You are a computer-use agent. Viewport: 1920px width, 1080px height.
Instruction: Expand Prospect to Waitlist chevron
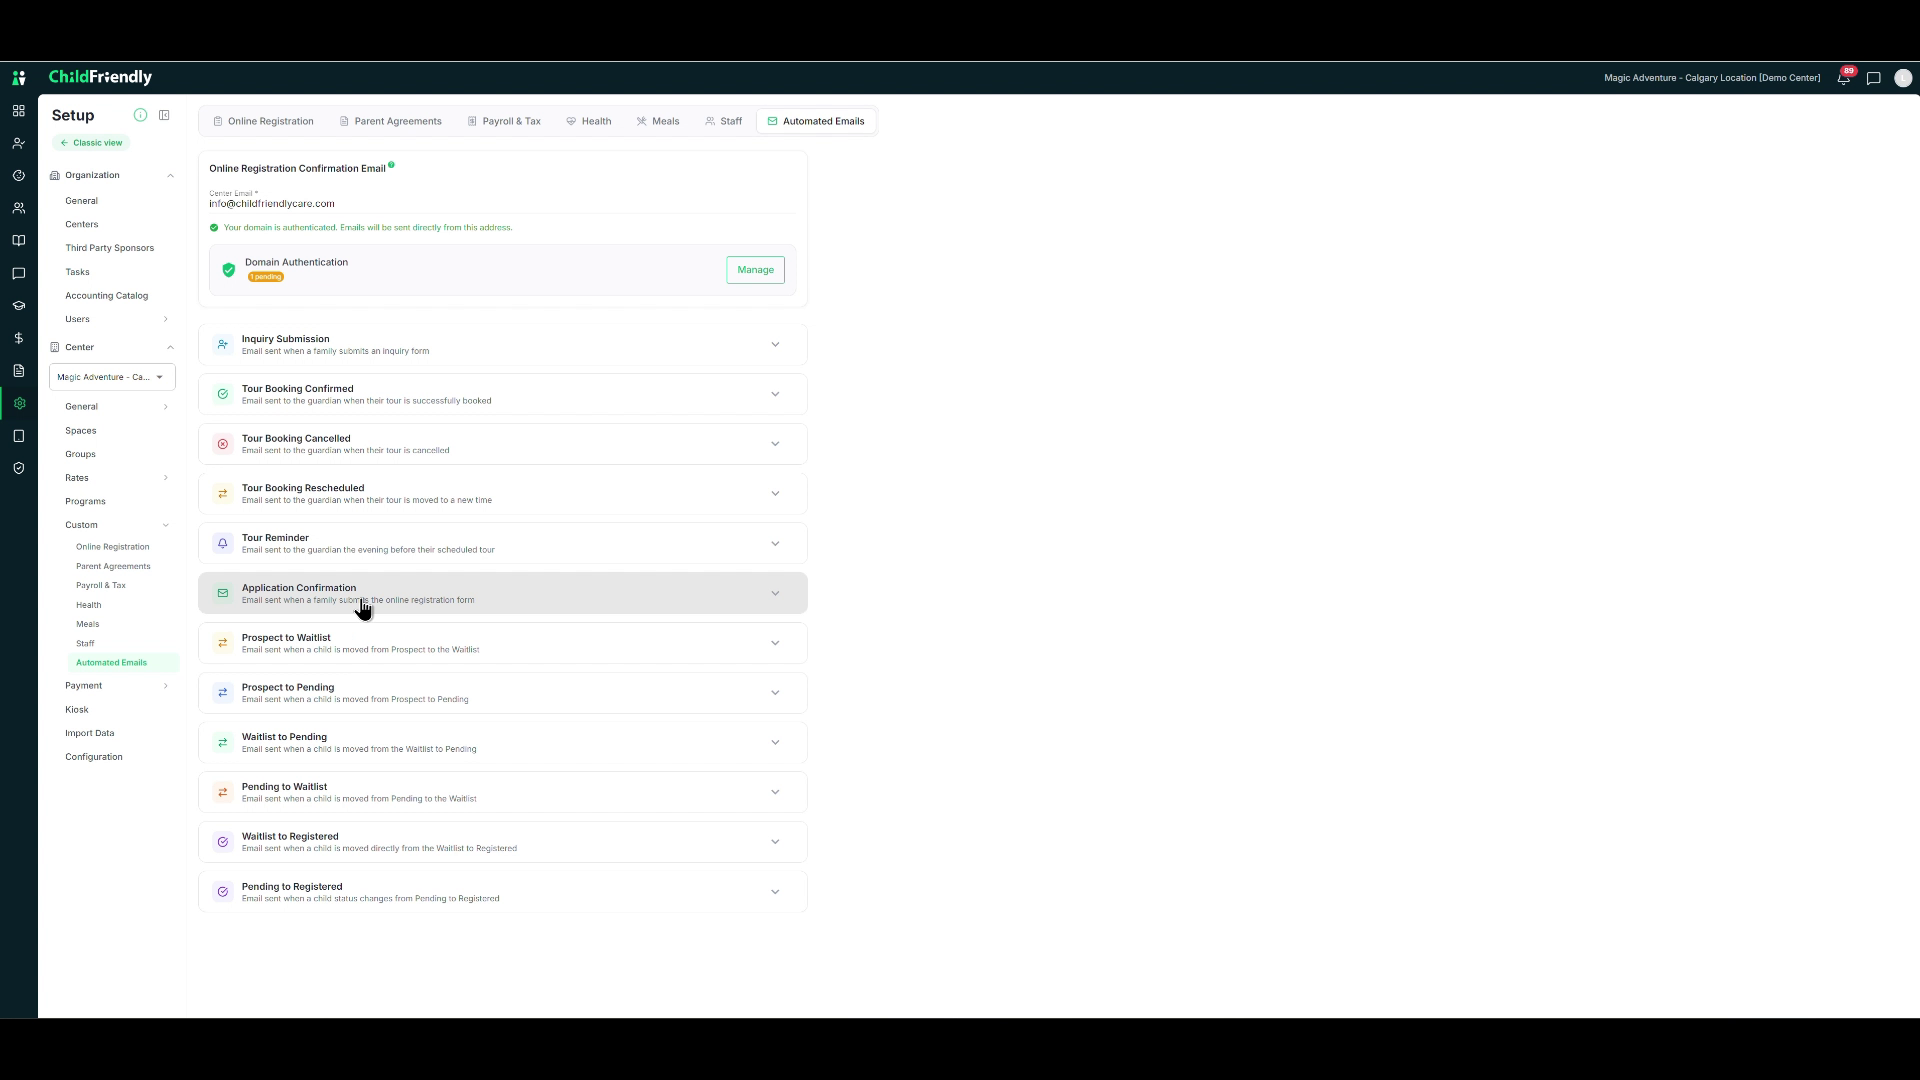[775, 643]
